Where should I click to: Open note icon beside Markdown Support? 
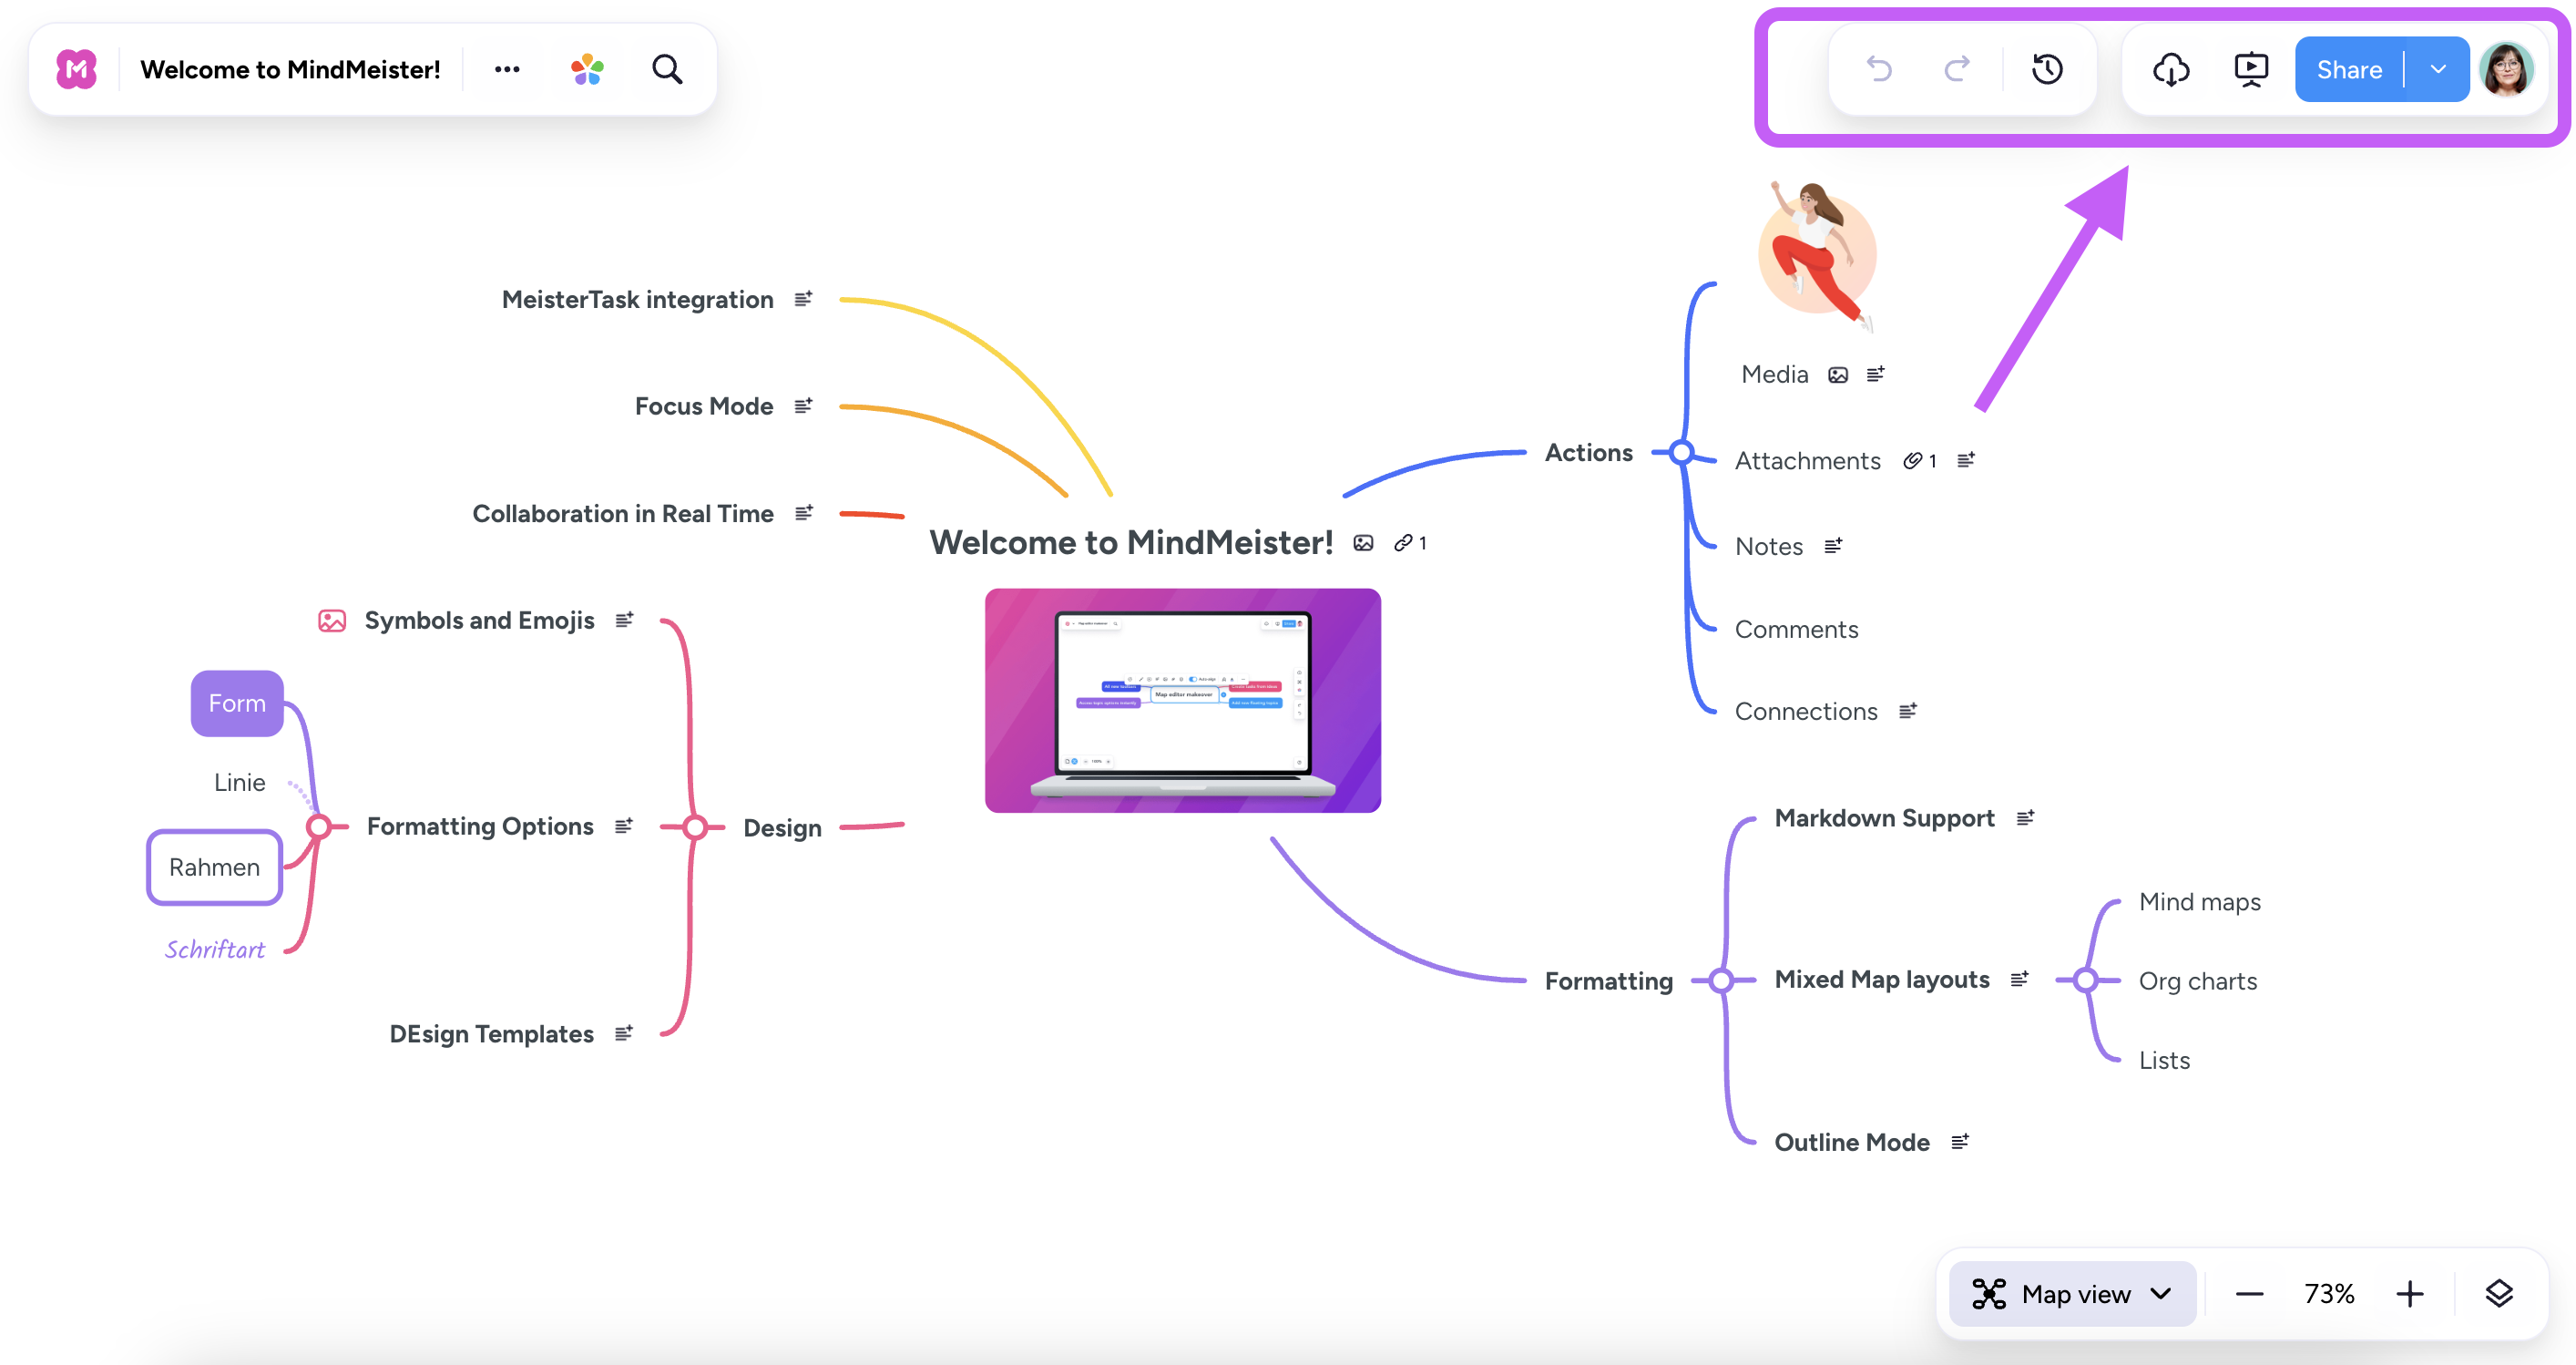[x=2025, y=818]
